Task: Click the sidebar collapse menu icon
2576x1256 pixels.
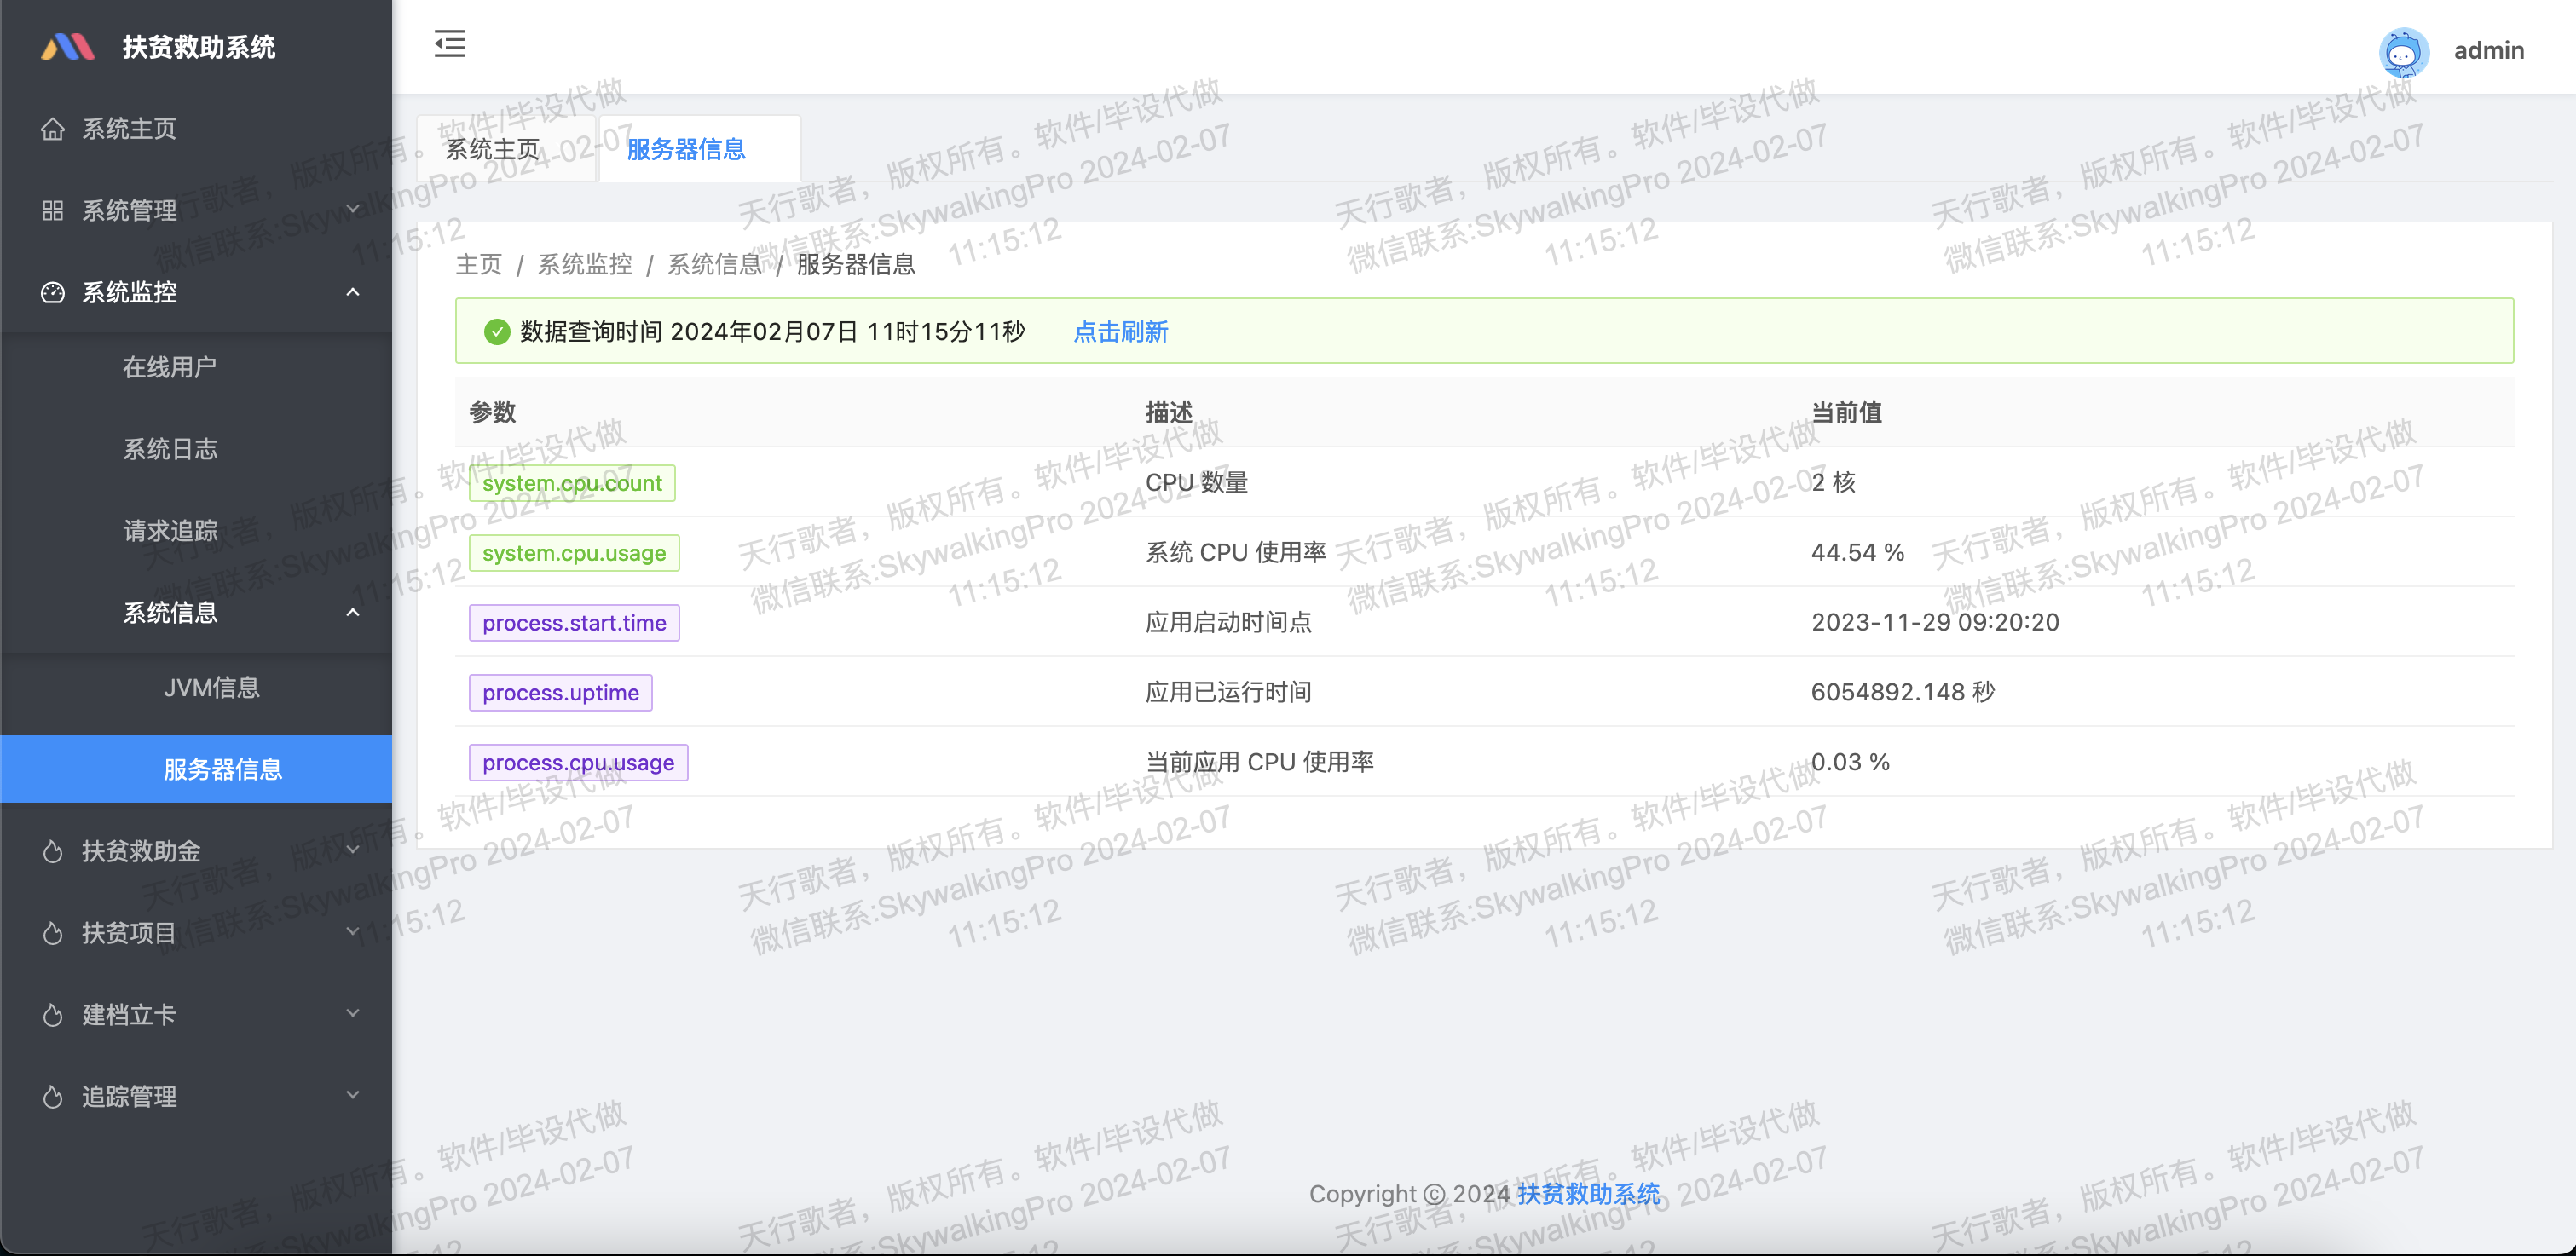Action: (450, 44)
